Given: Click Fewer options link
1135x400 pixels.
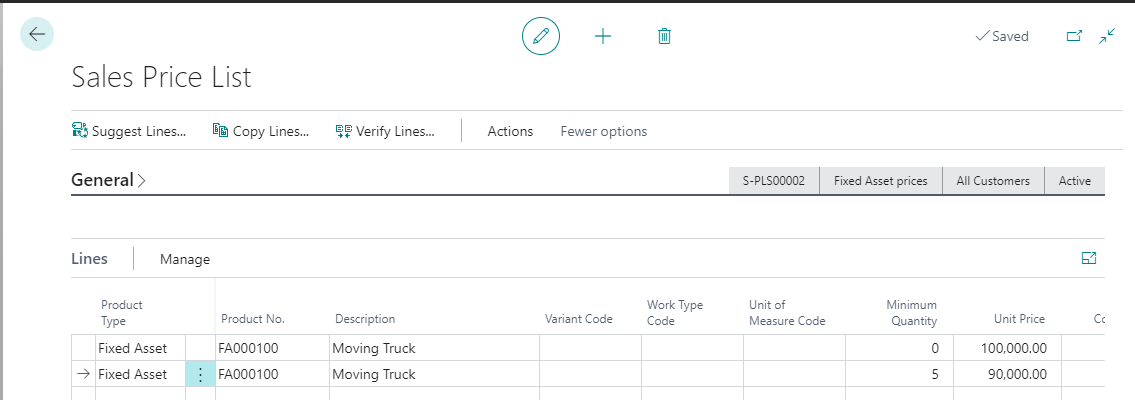Looking at the screenshot, I should coord(603,131).
